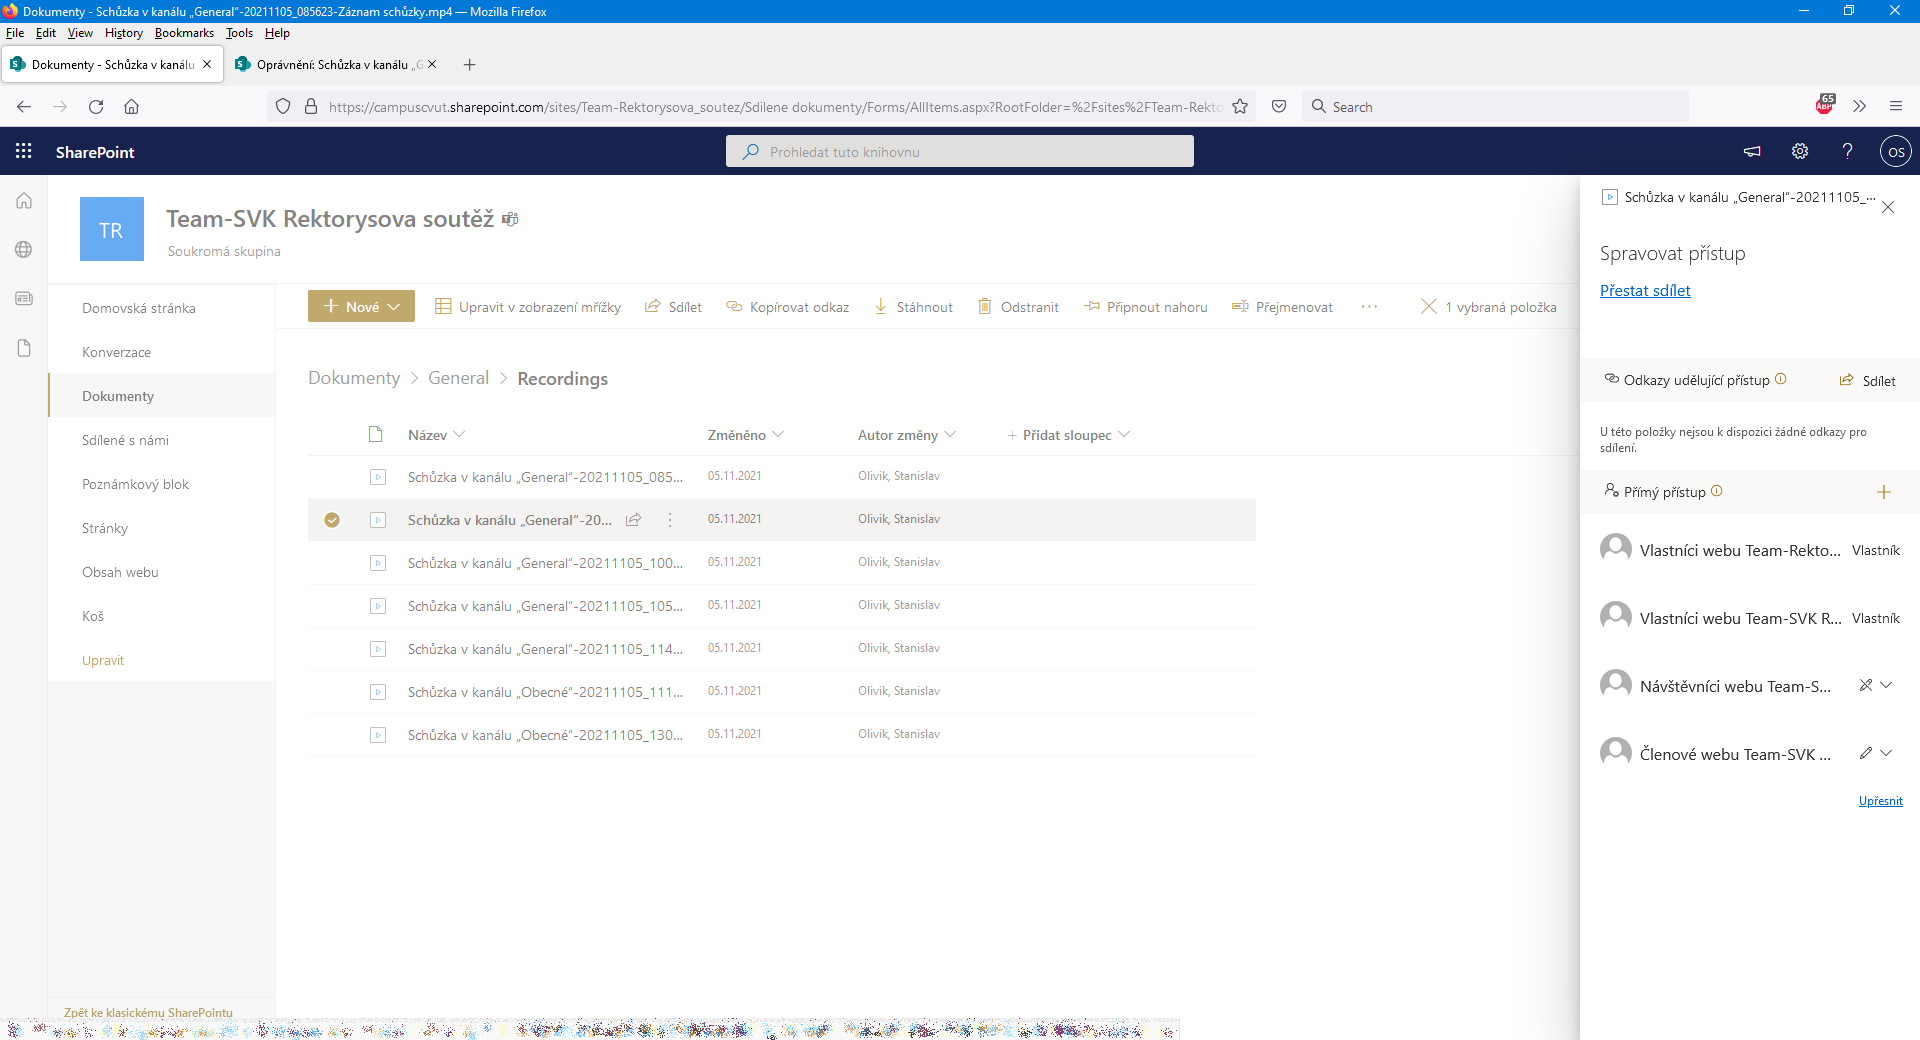
Task: Bookmark this page with the star icon
Action: tap(1240, 107)
